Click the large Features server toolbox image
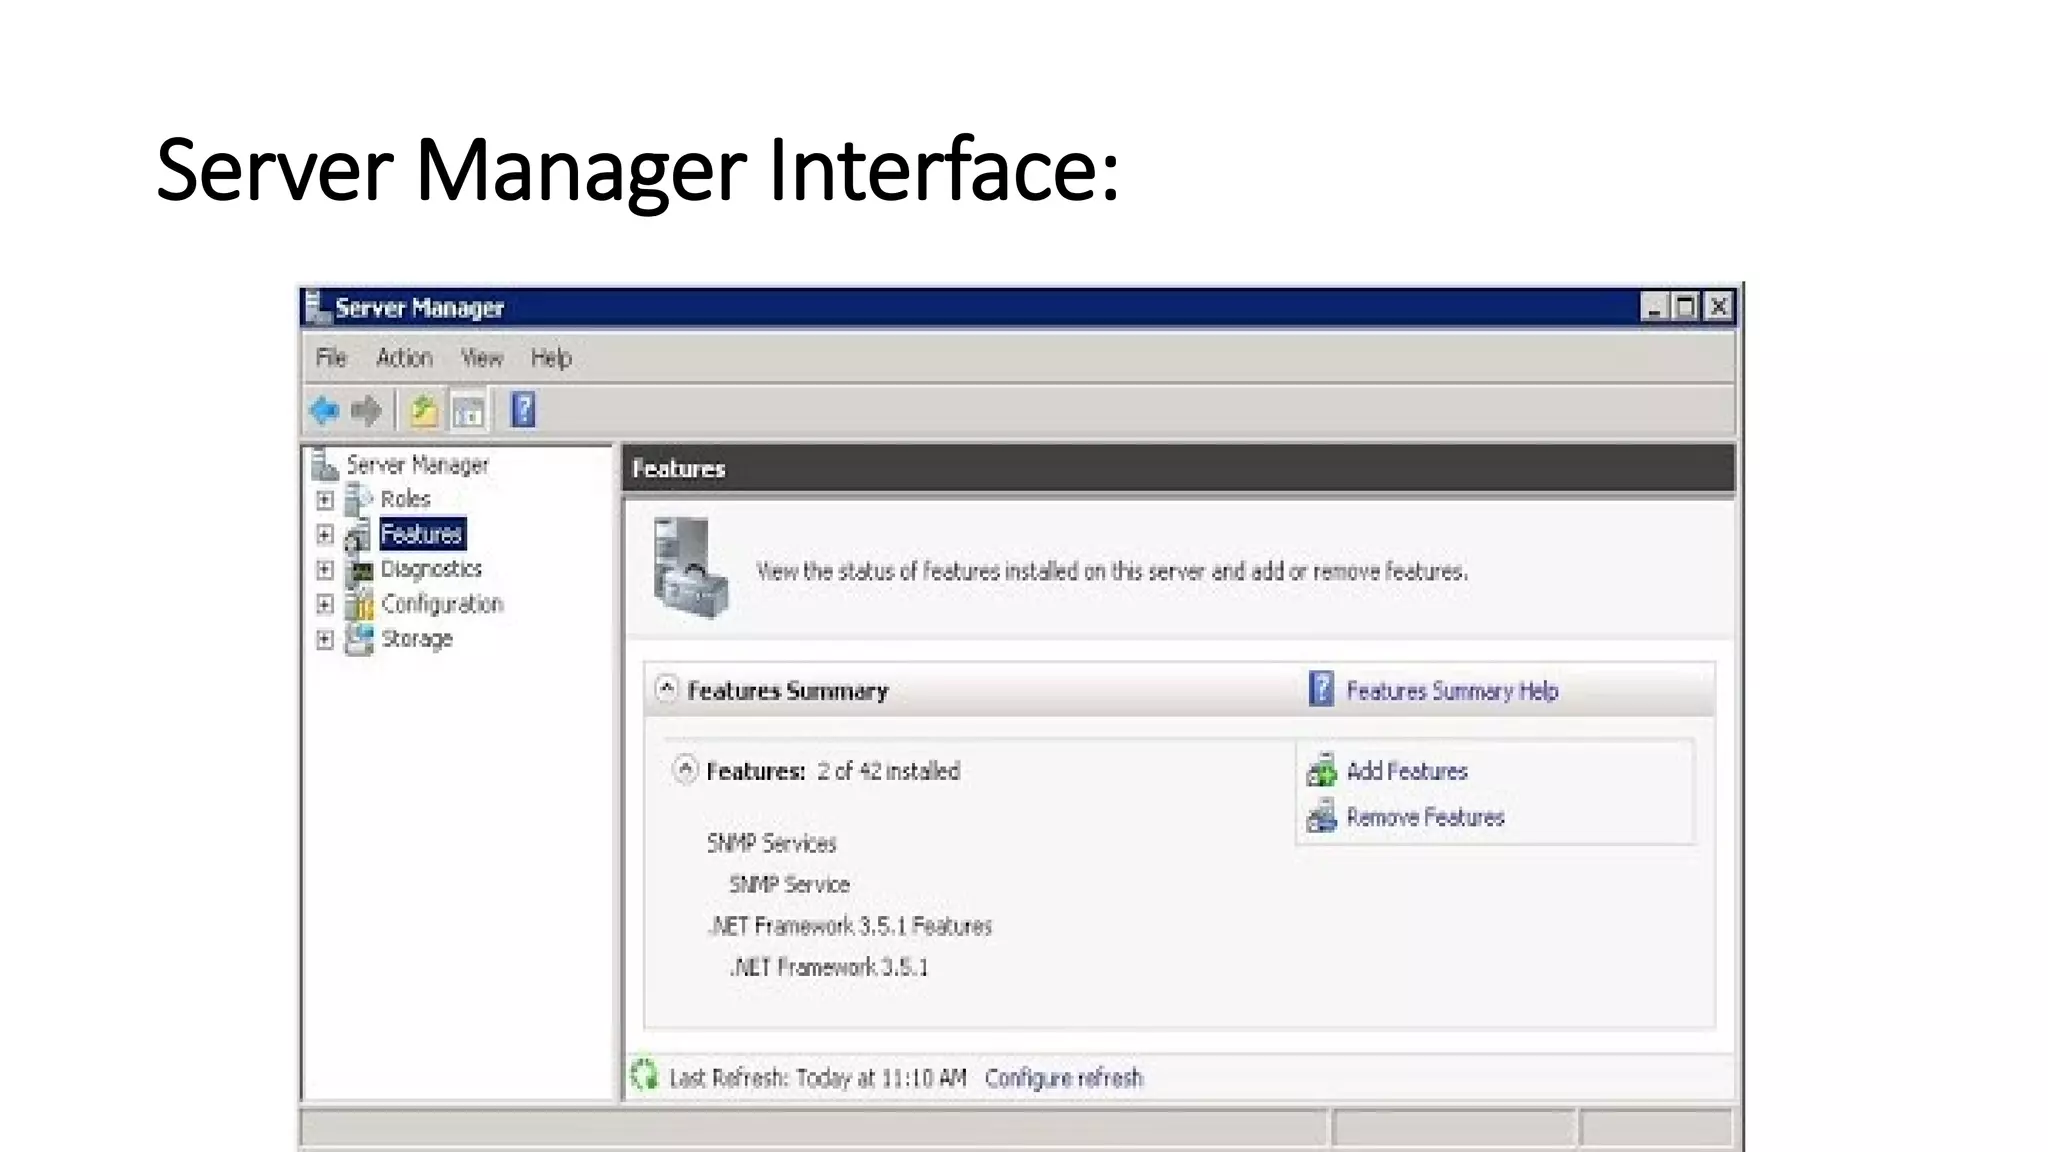2048x1152 pixels. point(690,568)
